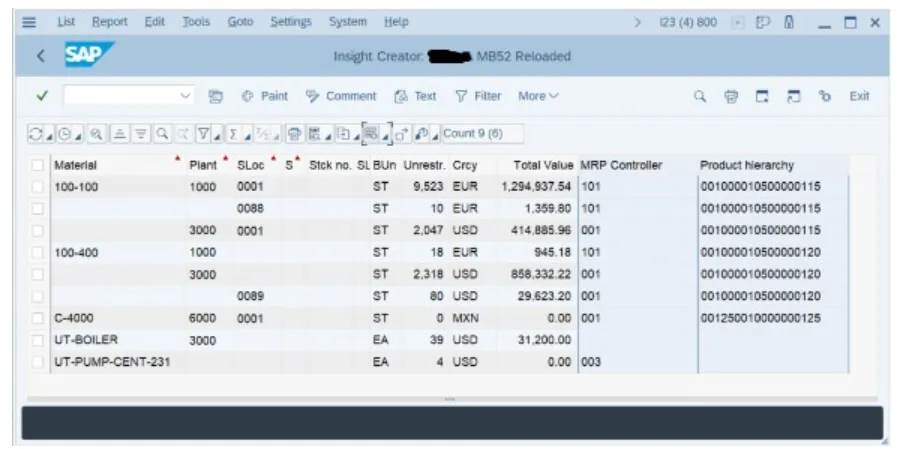This screenshot has height=449, width=897.
Task: Open dropdown arrow right before Count field
Action: pyautogui.click(x=435, y=137)
